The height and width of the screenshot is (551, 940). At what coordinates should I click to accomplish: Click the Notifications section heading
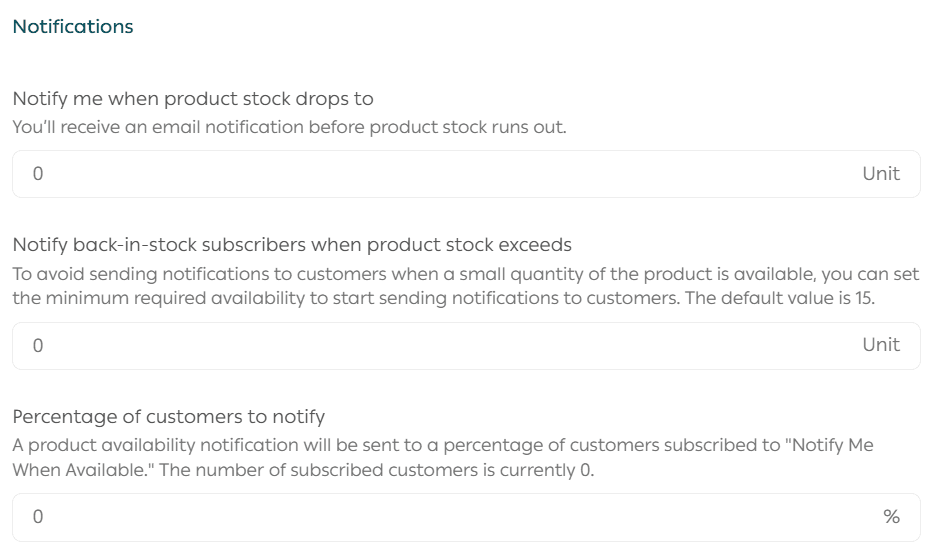73,27
